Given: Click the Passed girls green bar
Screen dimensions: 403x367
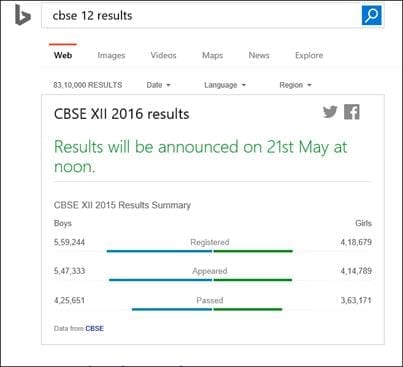Looking at the screenshot, I should point(248,309).
